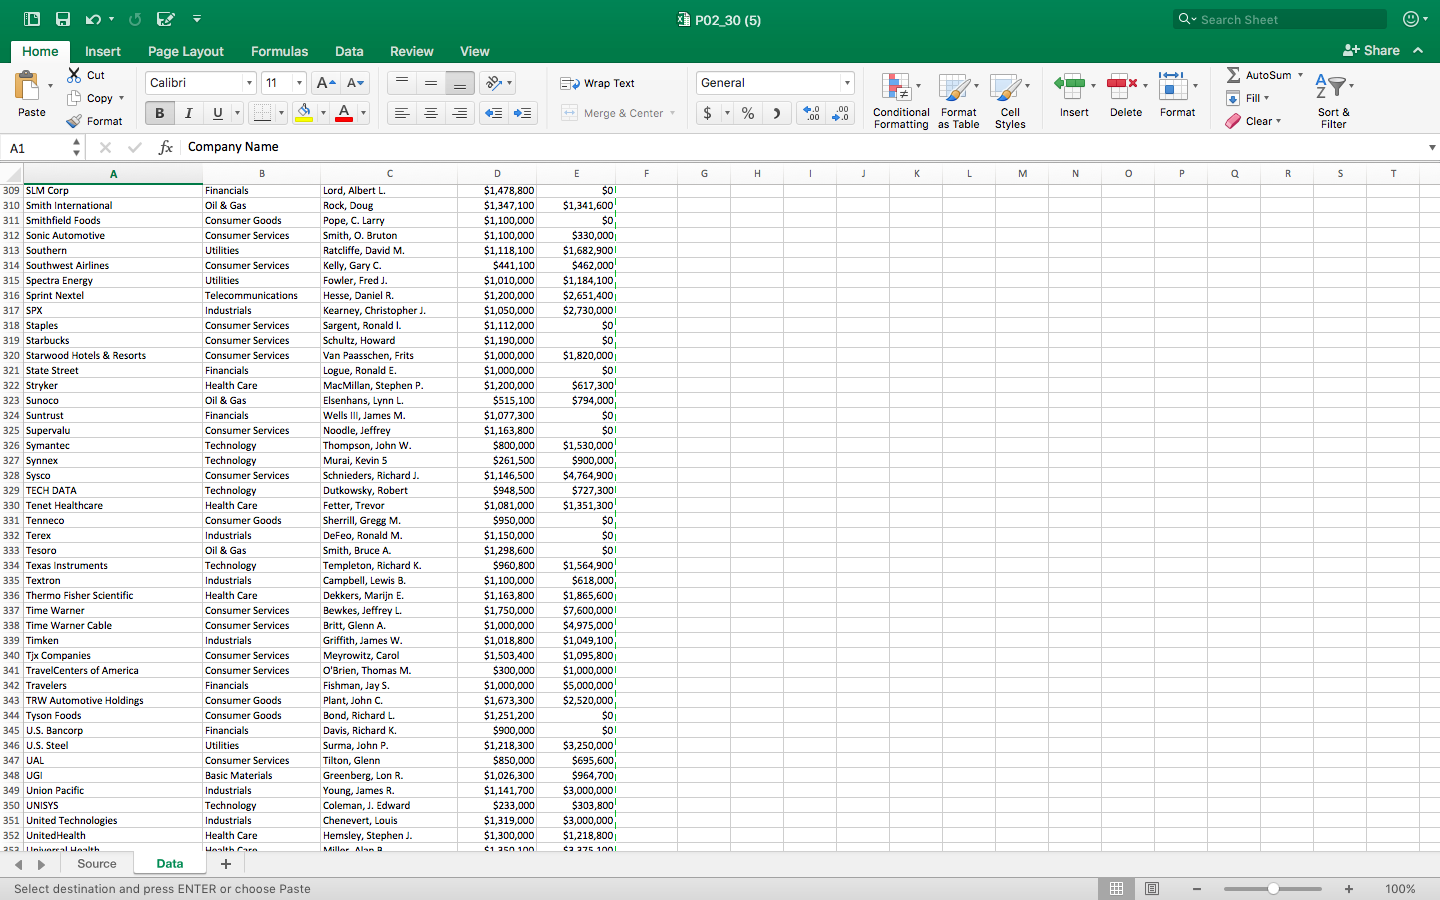Open the Review tab

[x=412, y=51]
